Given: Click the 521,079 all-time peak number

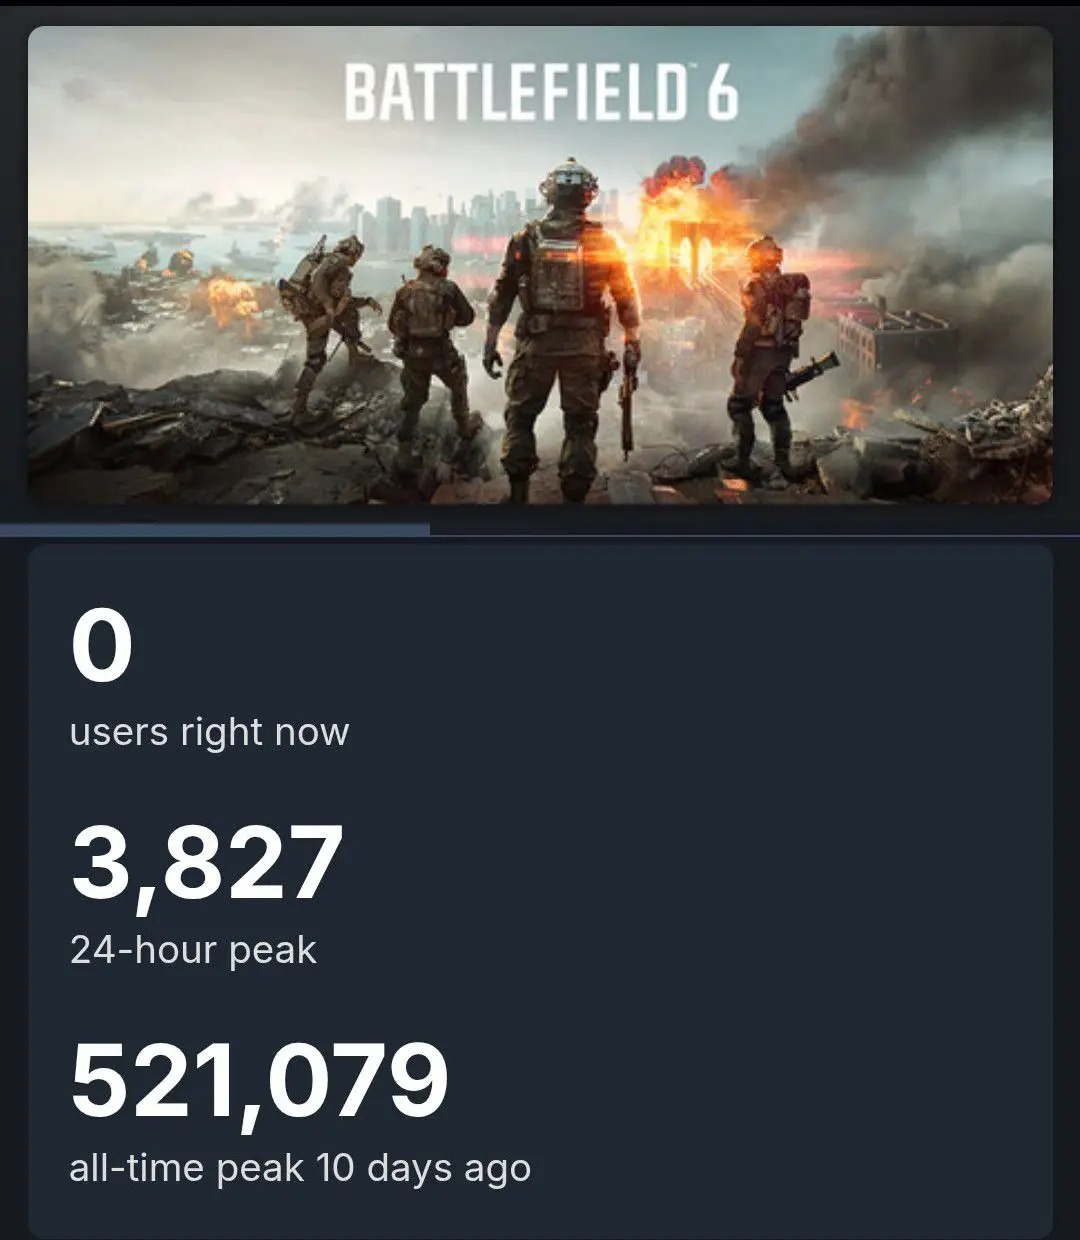Looking at the screenshot, I should (x=259, y=1080).
